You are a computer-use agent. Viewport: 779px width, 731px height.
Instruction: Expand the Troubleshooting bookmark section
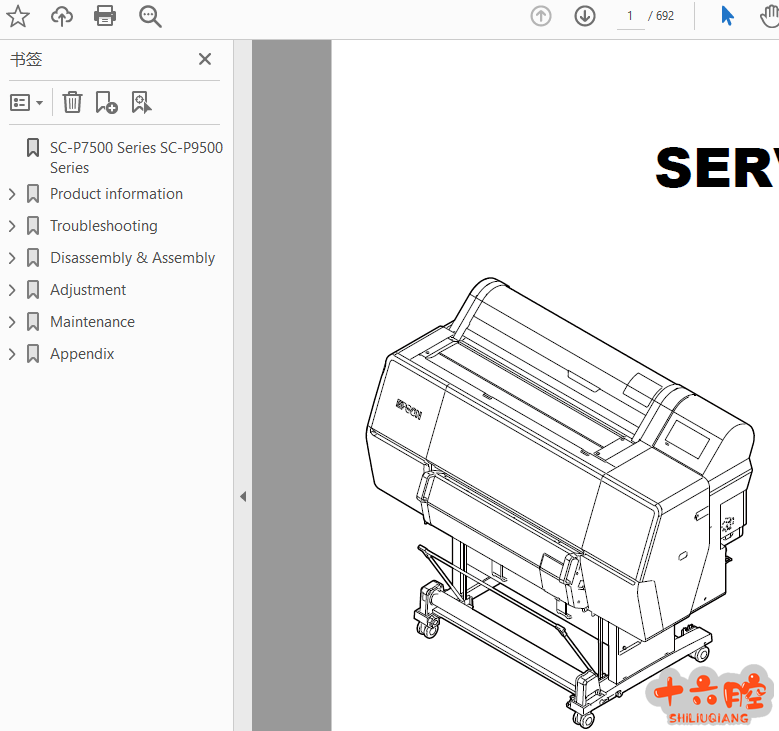point(12,226)
